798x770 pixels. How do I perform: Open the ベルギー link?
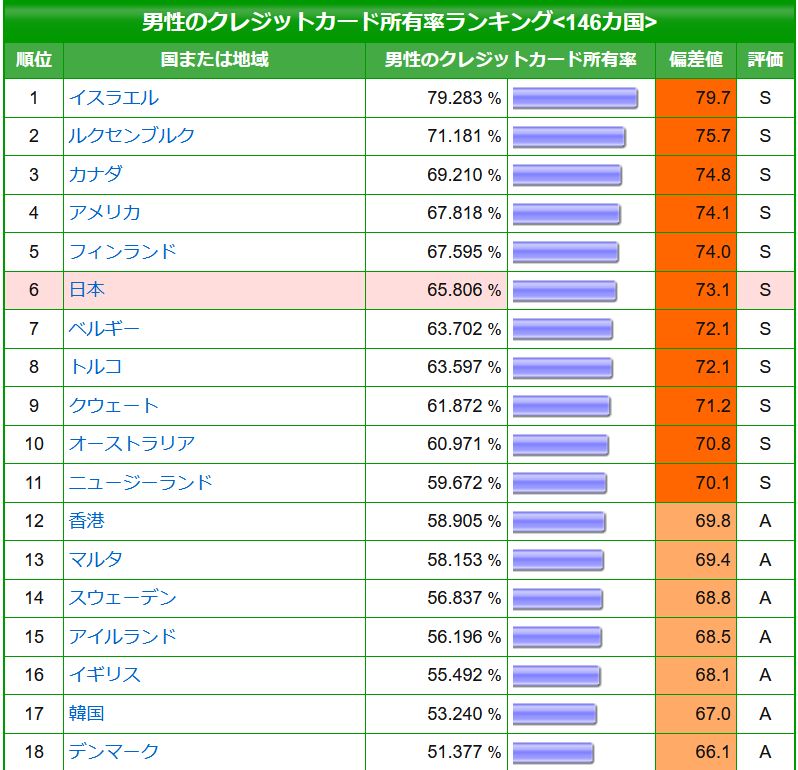point(104,329)
